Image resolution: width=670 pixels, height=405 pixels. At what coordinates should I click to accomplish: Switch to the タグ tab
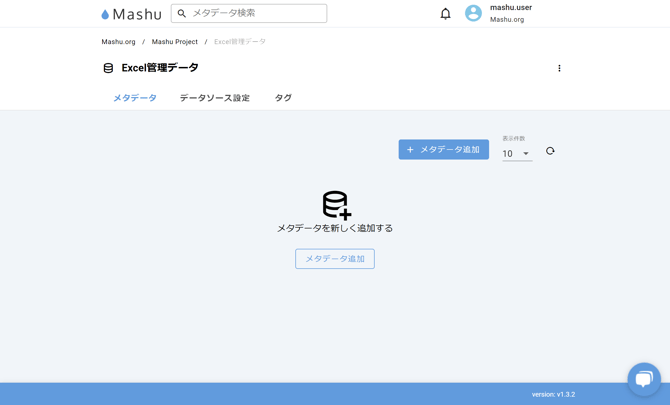tap(283, 98)
